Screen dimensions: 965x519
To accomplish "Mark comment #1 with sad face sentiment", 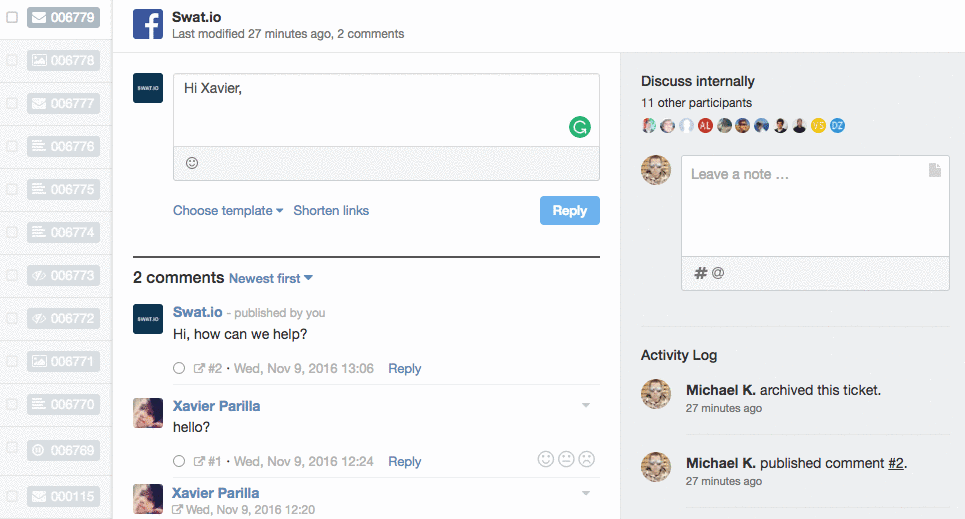I will tap(587, 459).
